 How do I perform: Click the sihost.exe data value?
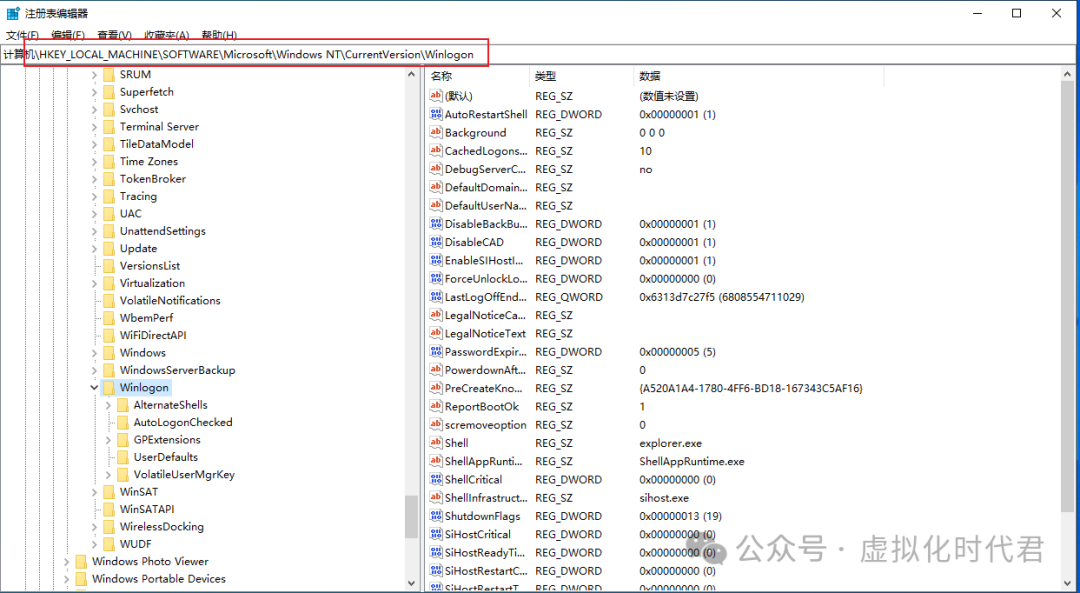[x=663, y=497]
